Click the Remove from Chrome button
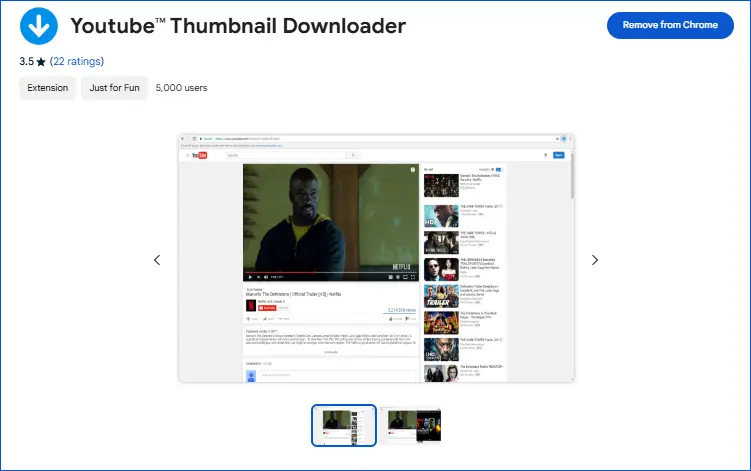 point(670,25)
